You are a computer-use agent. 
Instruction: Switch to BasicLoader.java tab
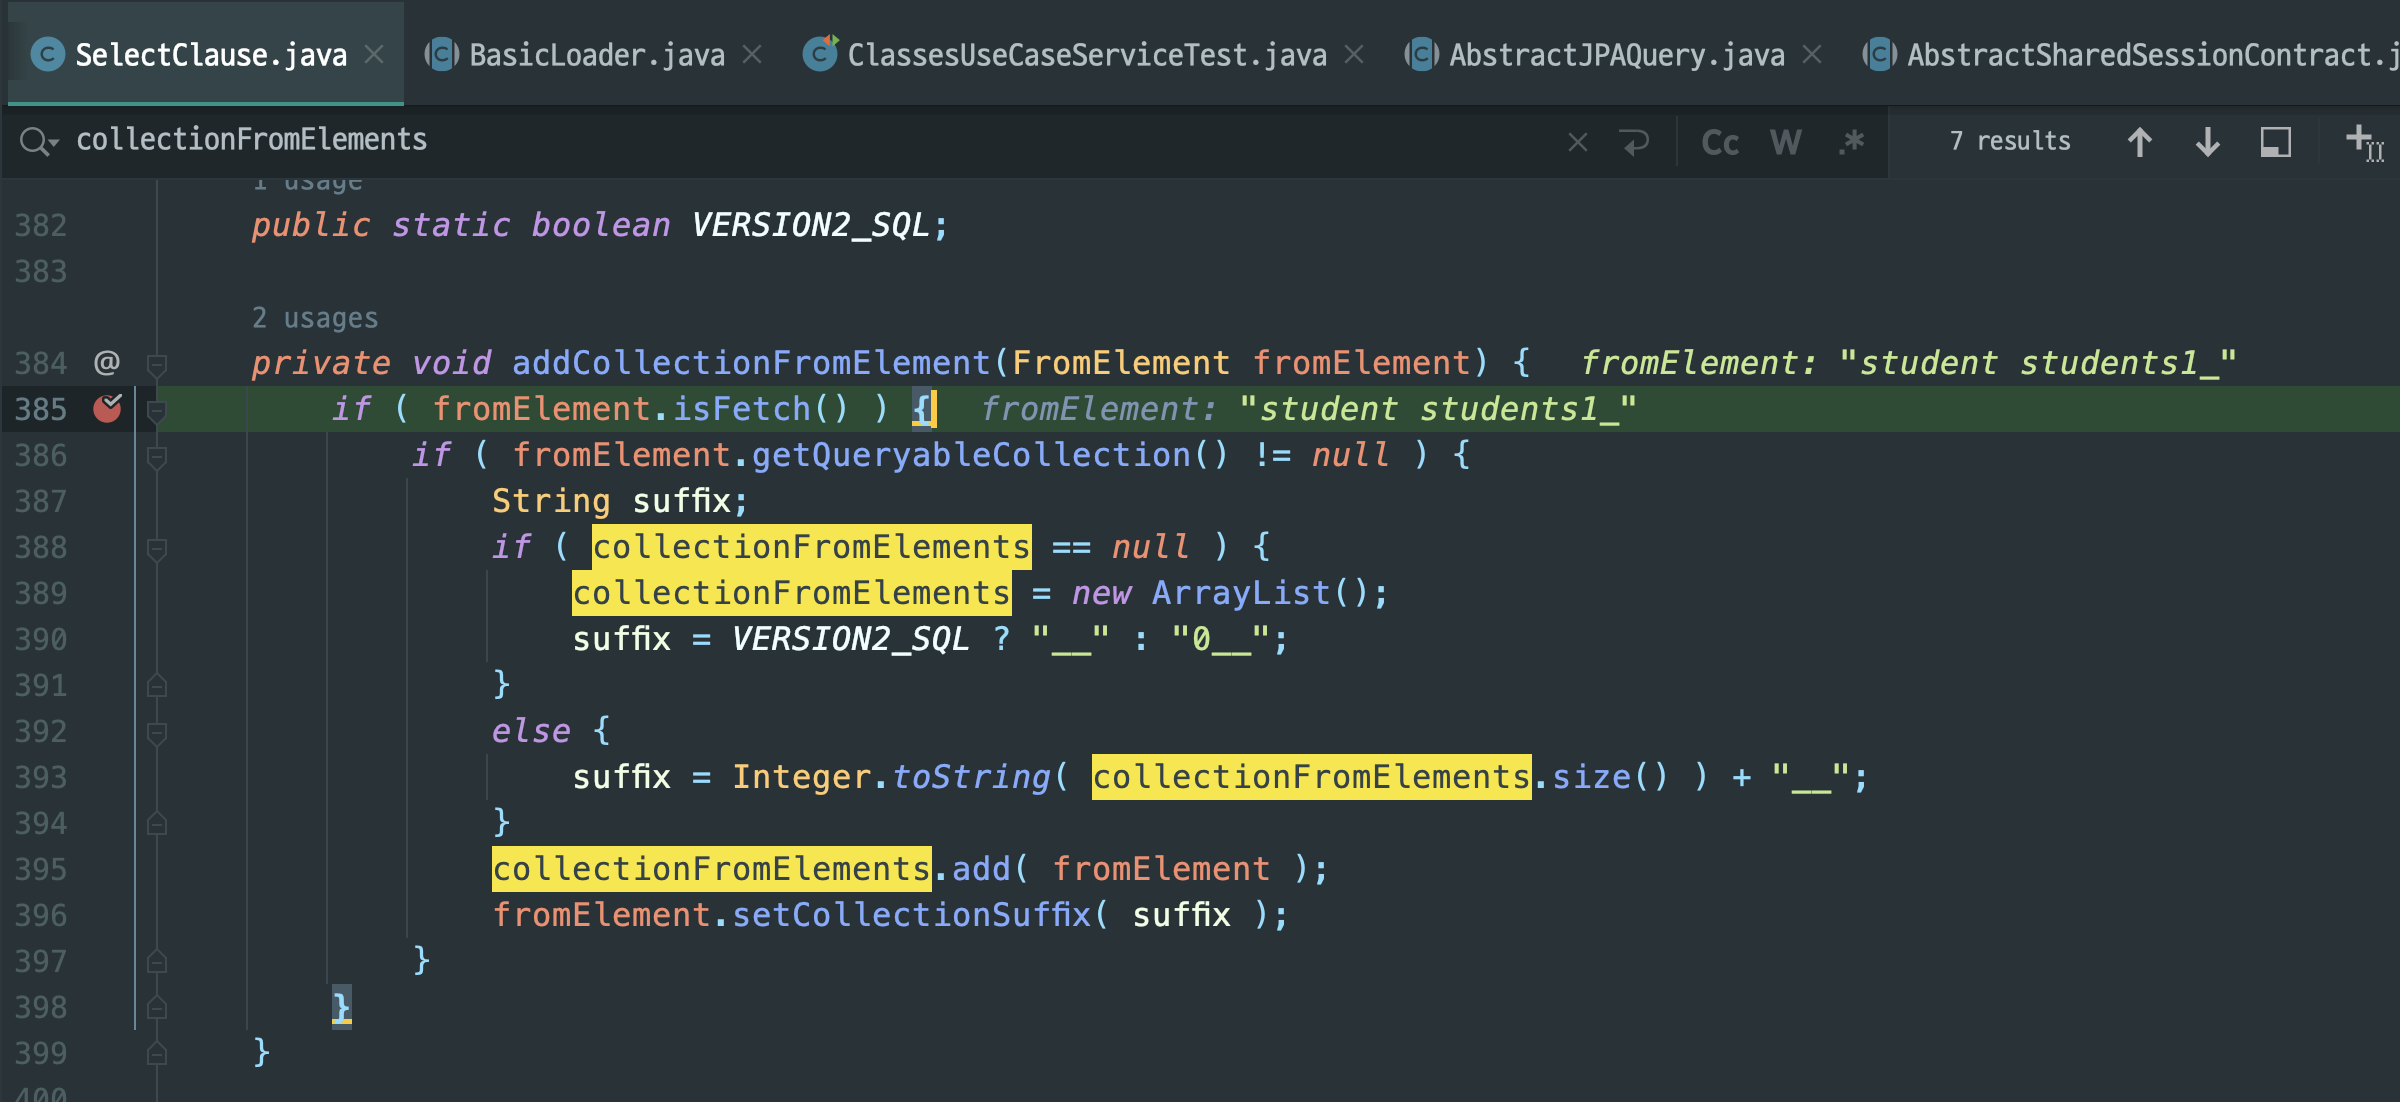pyautogui.click(x=596, y=55)
